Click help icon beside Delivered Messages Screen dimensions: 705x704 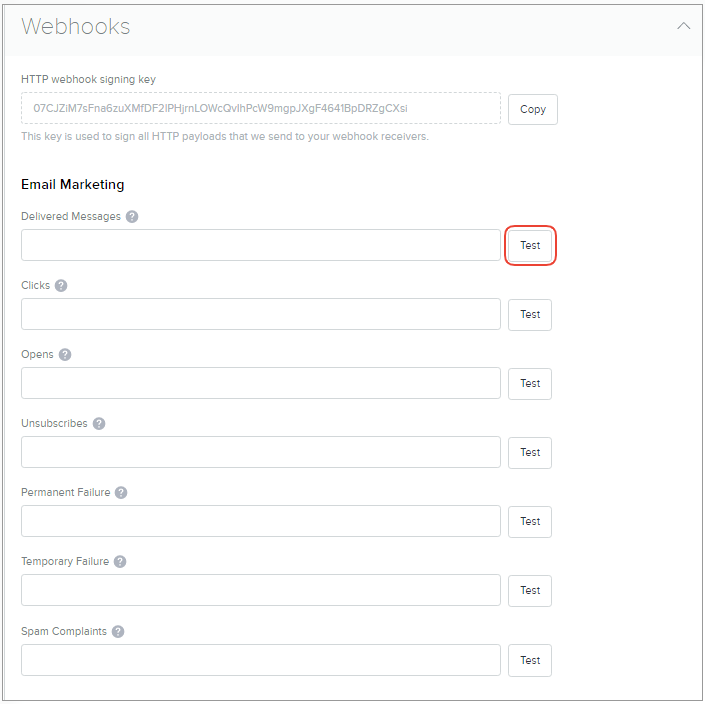pyautogui.click(x=132, y=216)
